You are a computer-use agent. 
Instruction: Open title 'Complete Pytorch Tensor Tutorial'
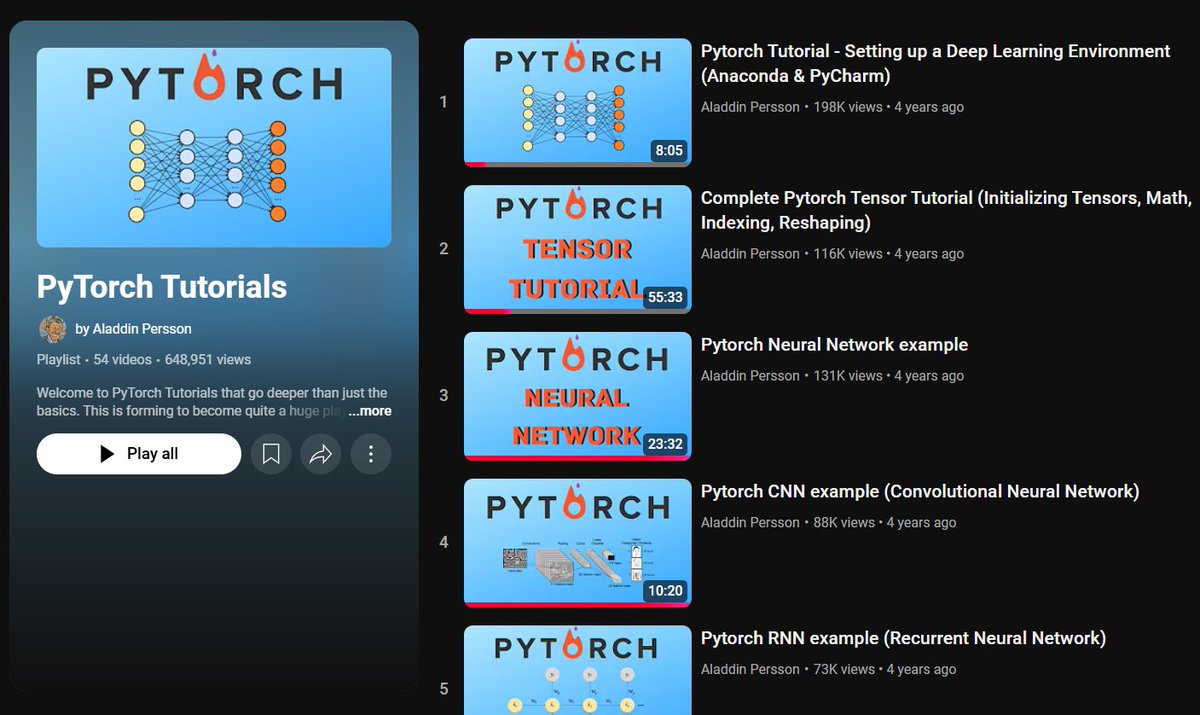point(945,210)
